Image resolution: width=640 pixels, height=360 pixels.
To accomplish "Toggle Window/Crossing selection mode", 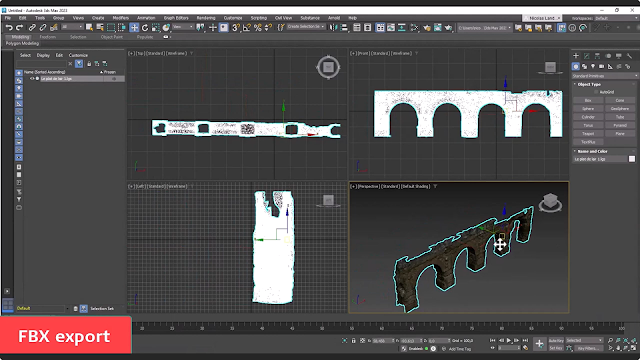I will (x=121, y=27).
